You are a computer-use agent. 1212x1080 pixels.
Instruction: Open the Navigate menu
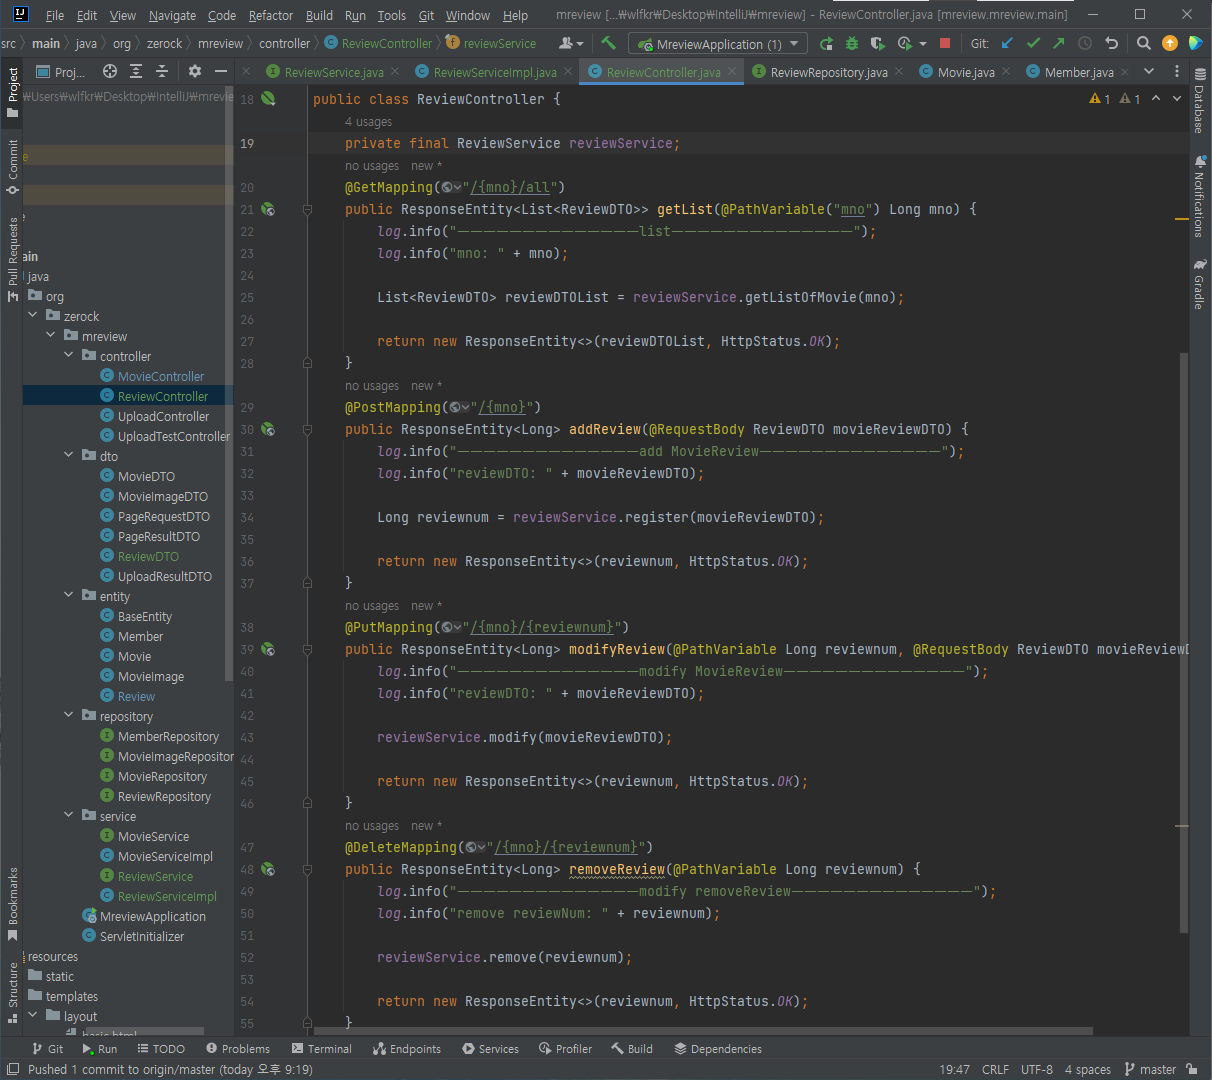click(x=172, y=15)
